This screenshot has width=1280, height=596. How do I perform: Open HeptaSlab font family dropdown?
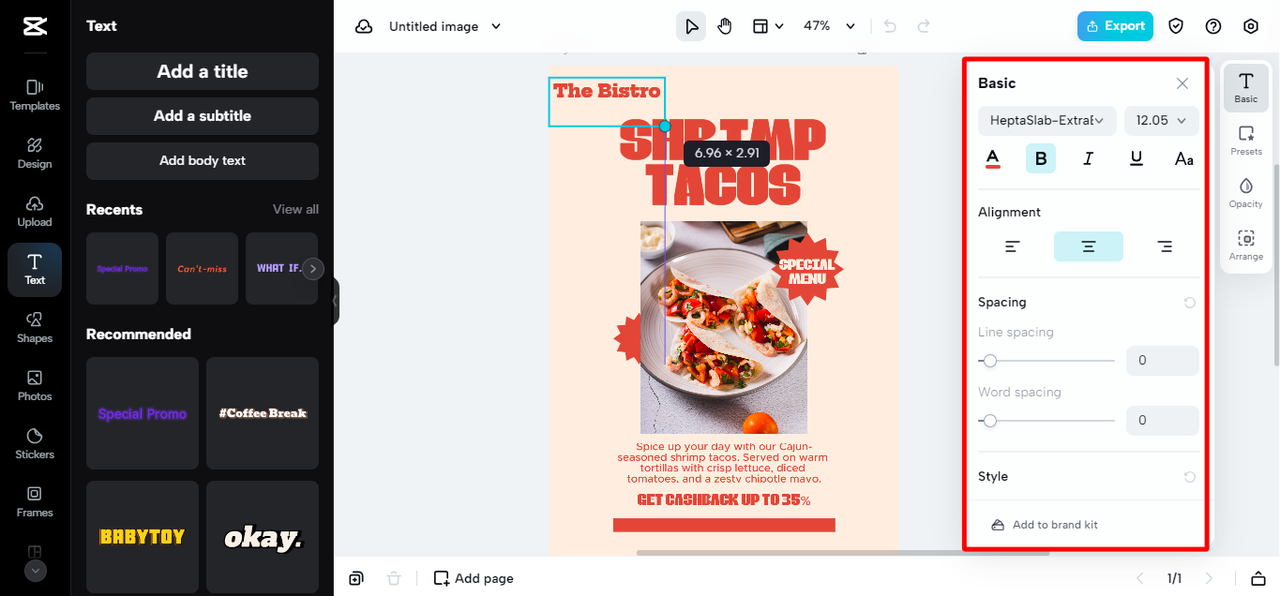pos(1047,120)
